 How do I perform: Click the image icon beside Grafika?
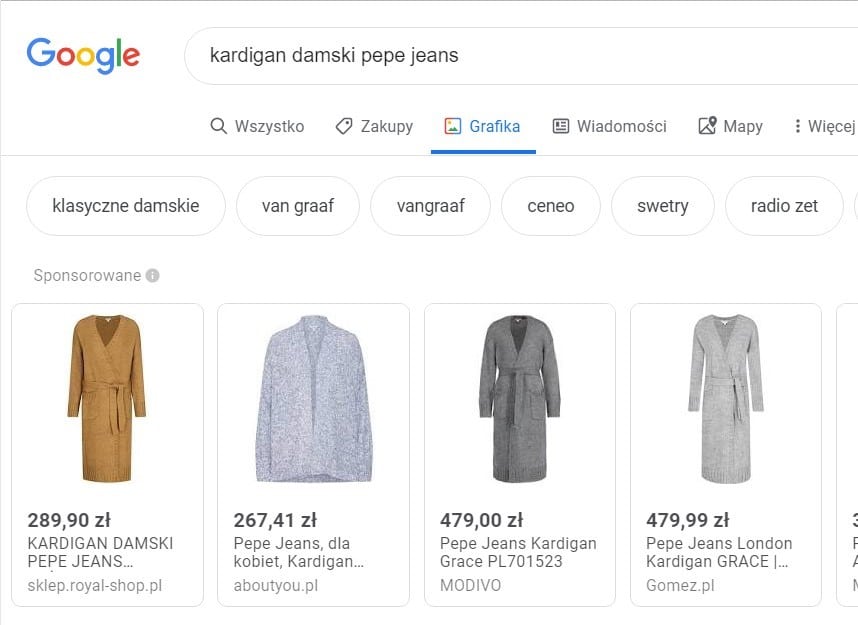(453, 126)
